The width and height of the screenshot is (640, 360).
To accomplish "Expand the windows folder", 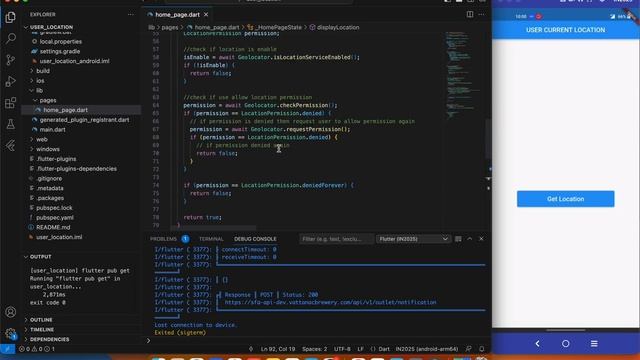I will tap(47, 149).
